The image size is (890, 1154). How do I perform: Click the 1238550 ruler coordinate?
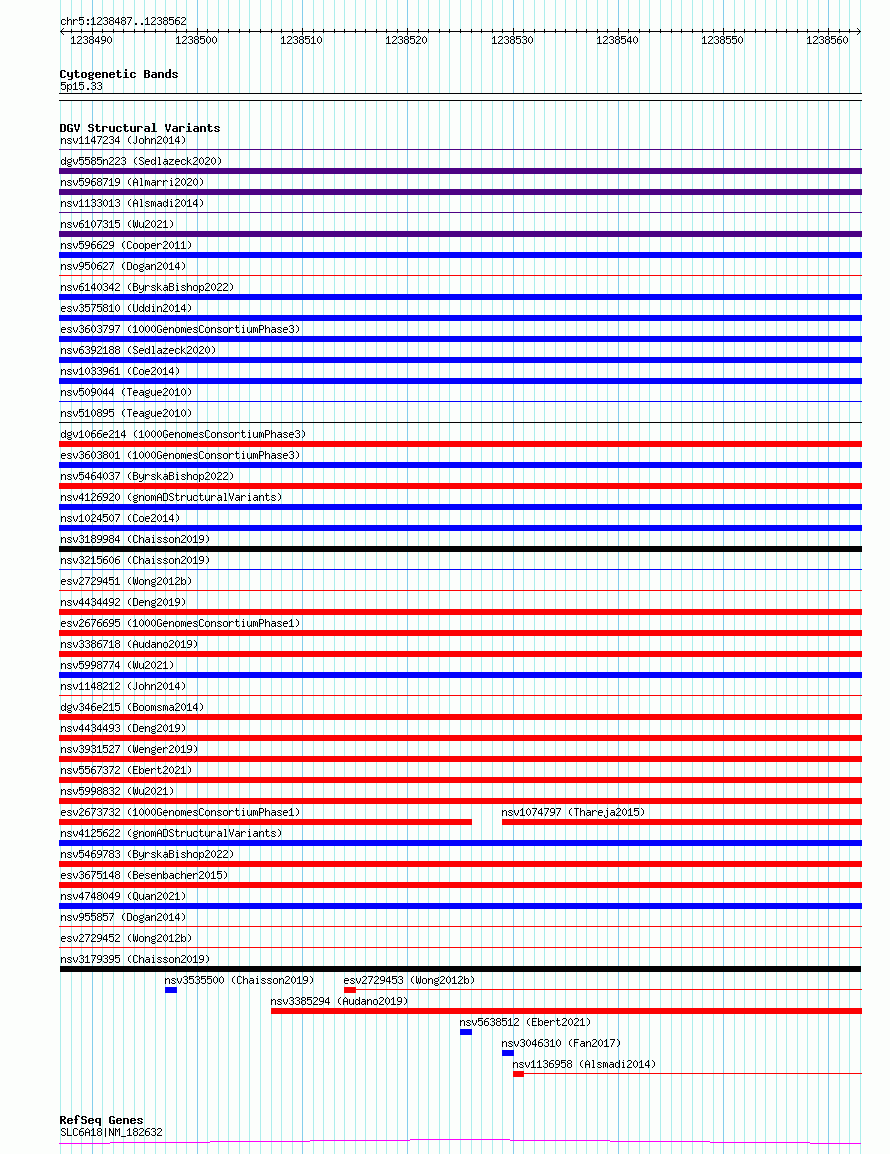point(722,40)
